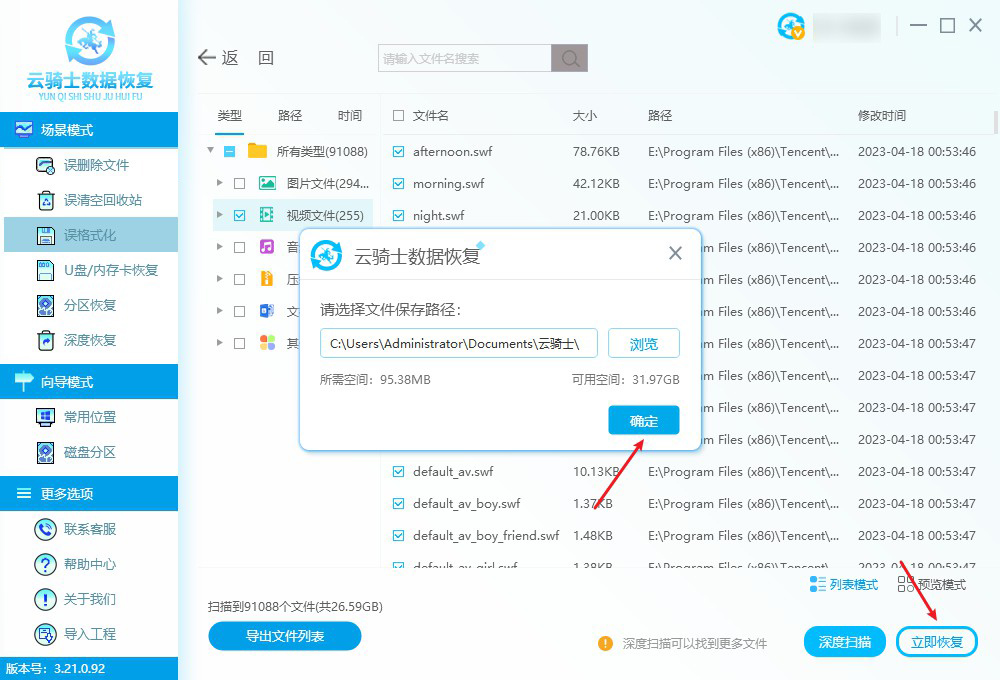
Task: Switch to the 路径 tab
Action: coord(289,115)
